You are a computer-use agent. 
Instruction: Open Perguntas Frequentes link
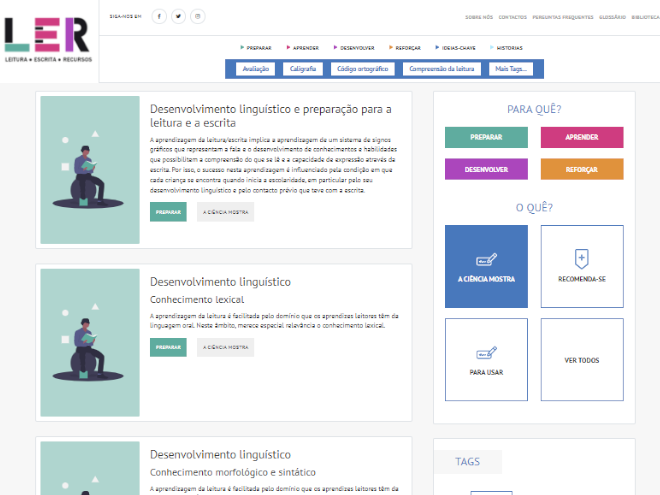point(563,17)
